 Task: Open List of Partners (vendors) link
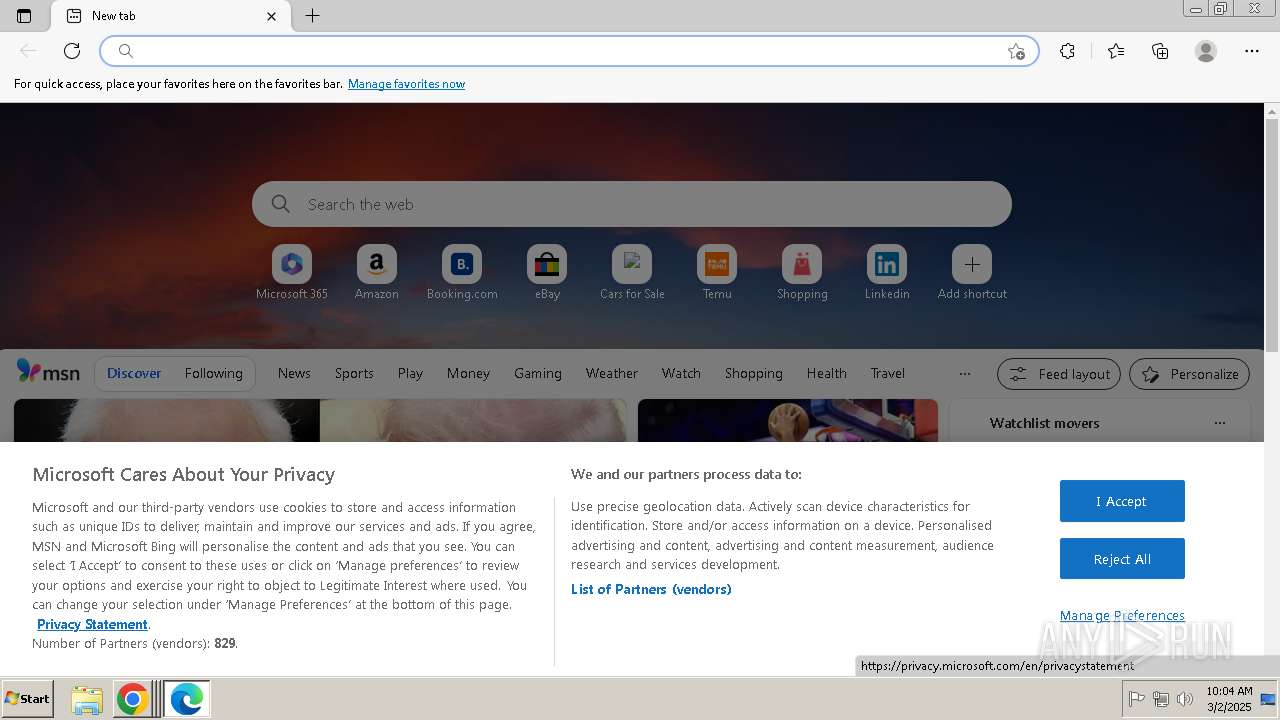click(651, 589)
